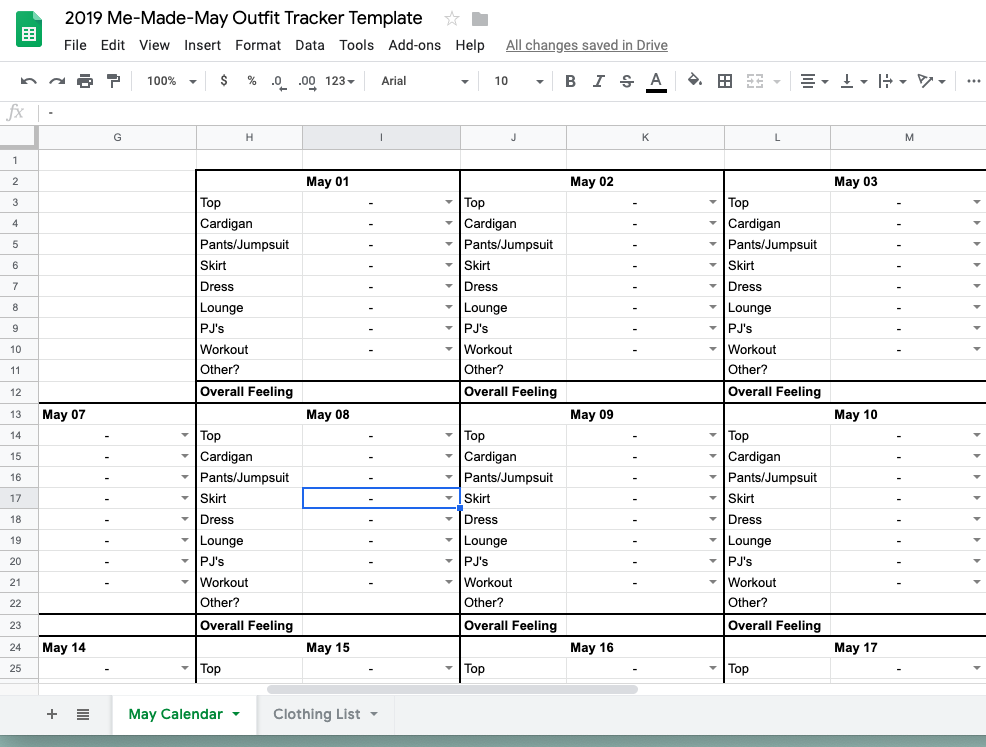Toggle Italic formatting
Viewport: 986px width, 747px height.
599,81
